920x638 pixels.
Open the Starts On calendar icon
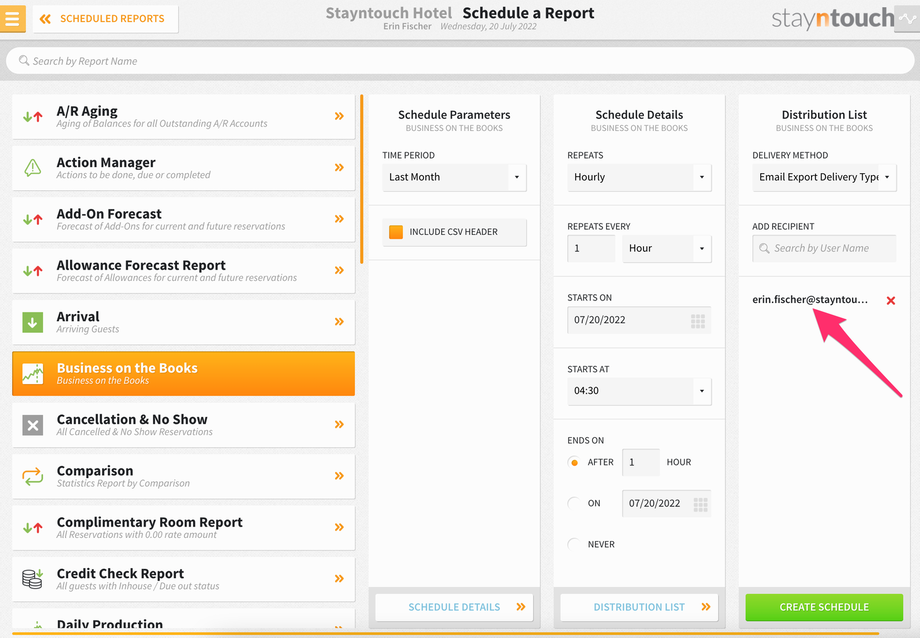pyautogui.click(x=698, y=321)
